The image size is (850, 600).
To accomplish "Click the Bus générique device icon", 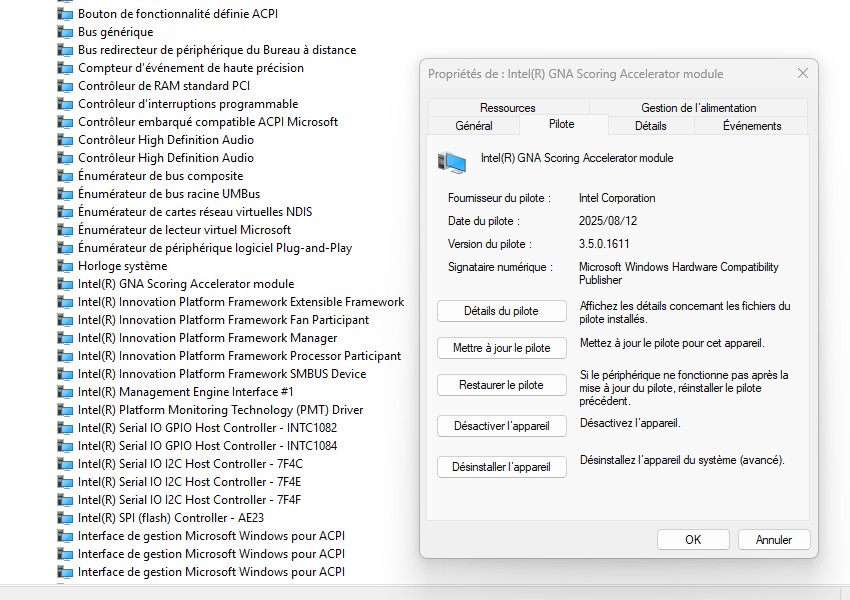I will [66, 32].
